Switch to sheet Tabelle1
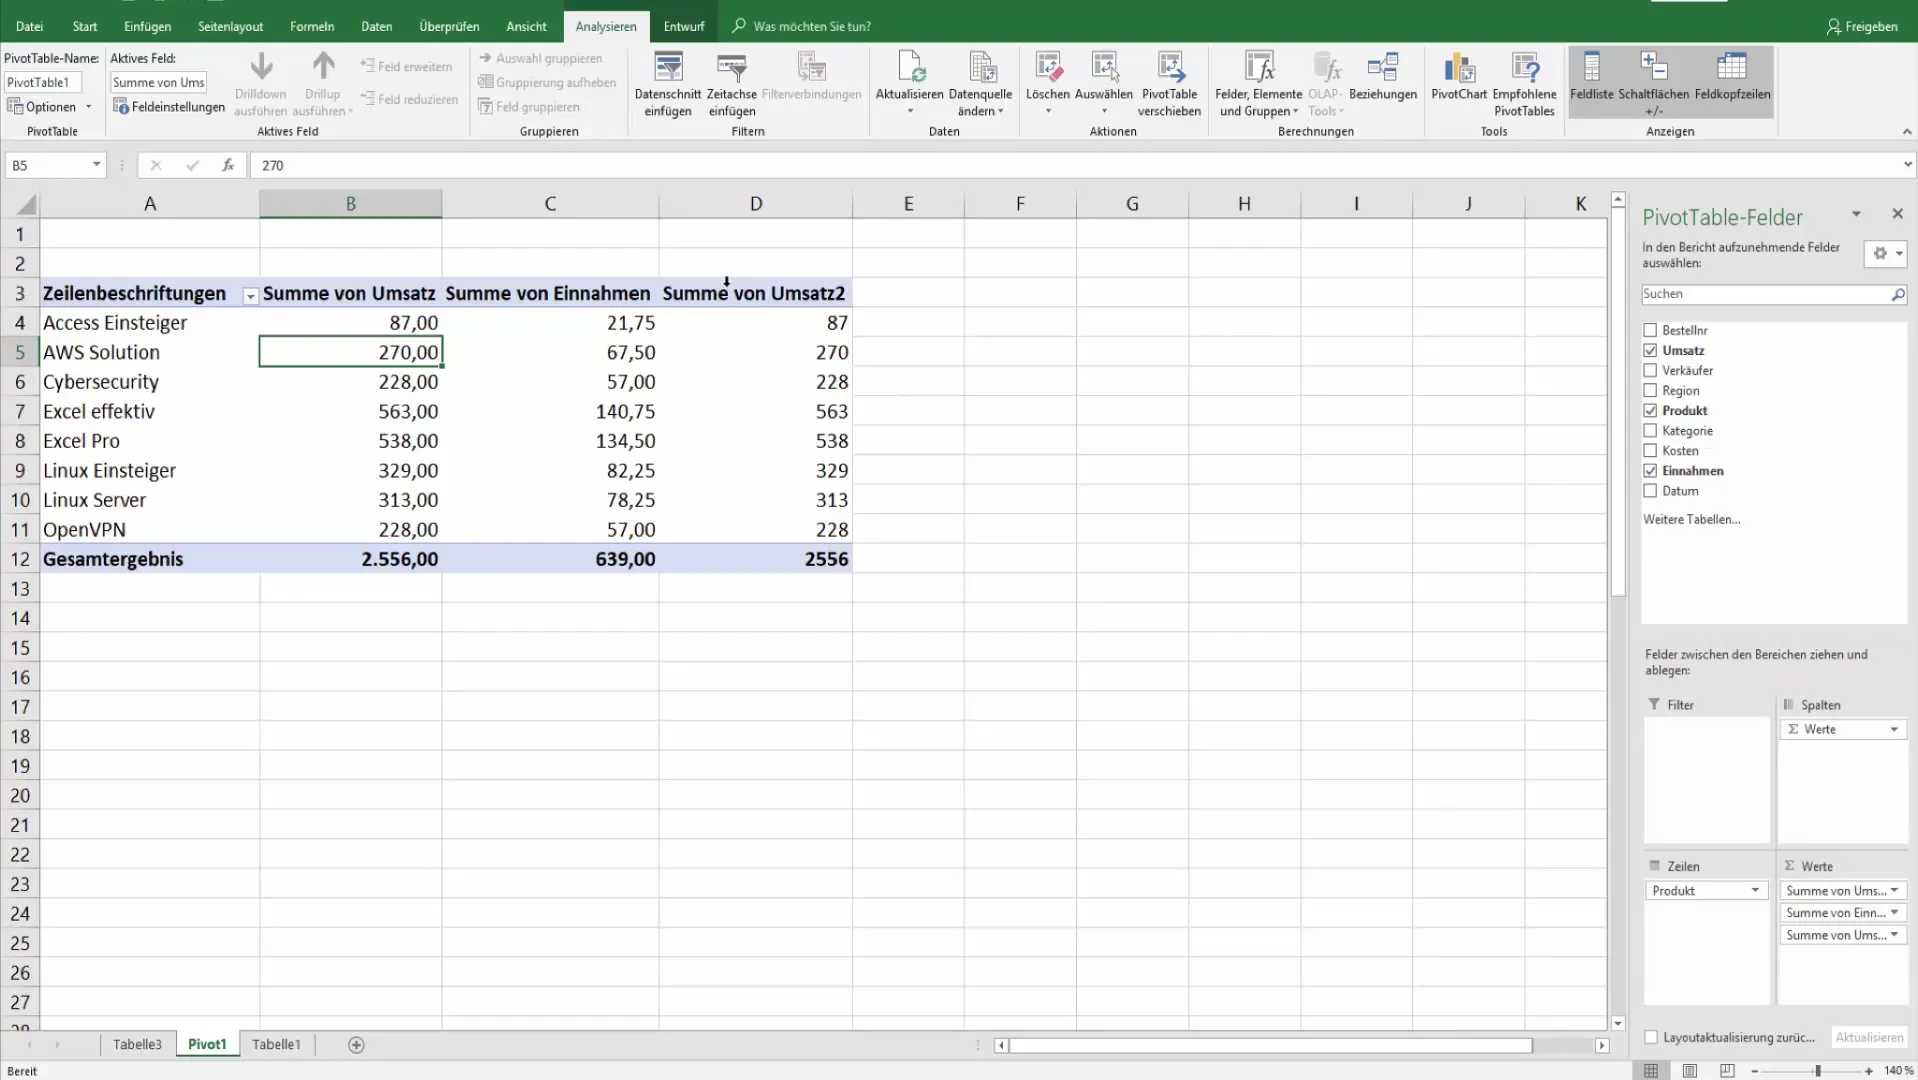1918x1080 pixels. 276,1044
